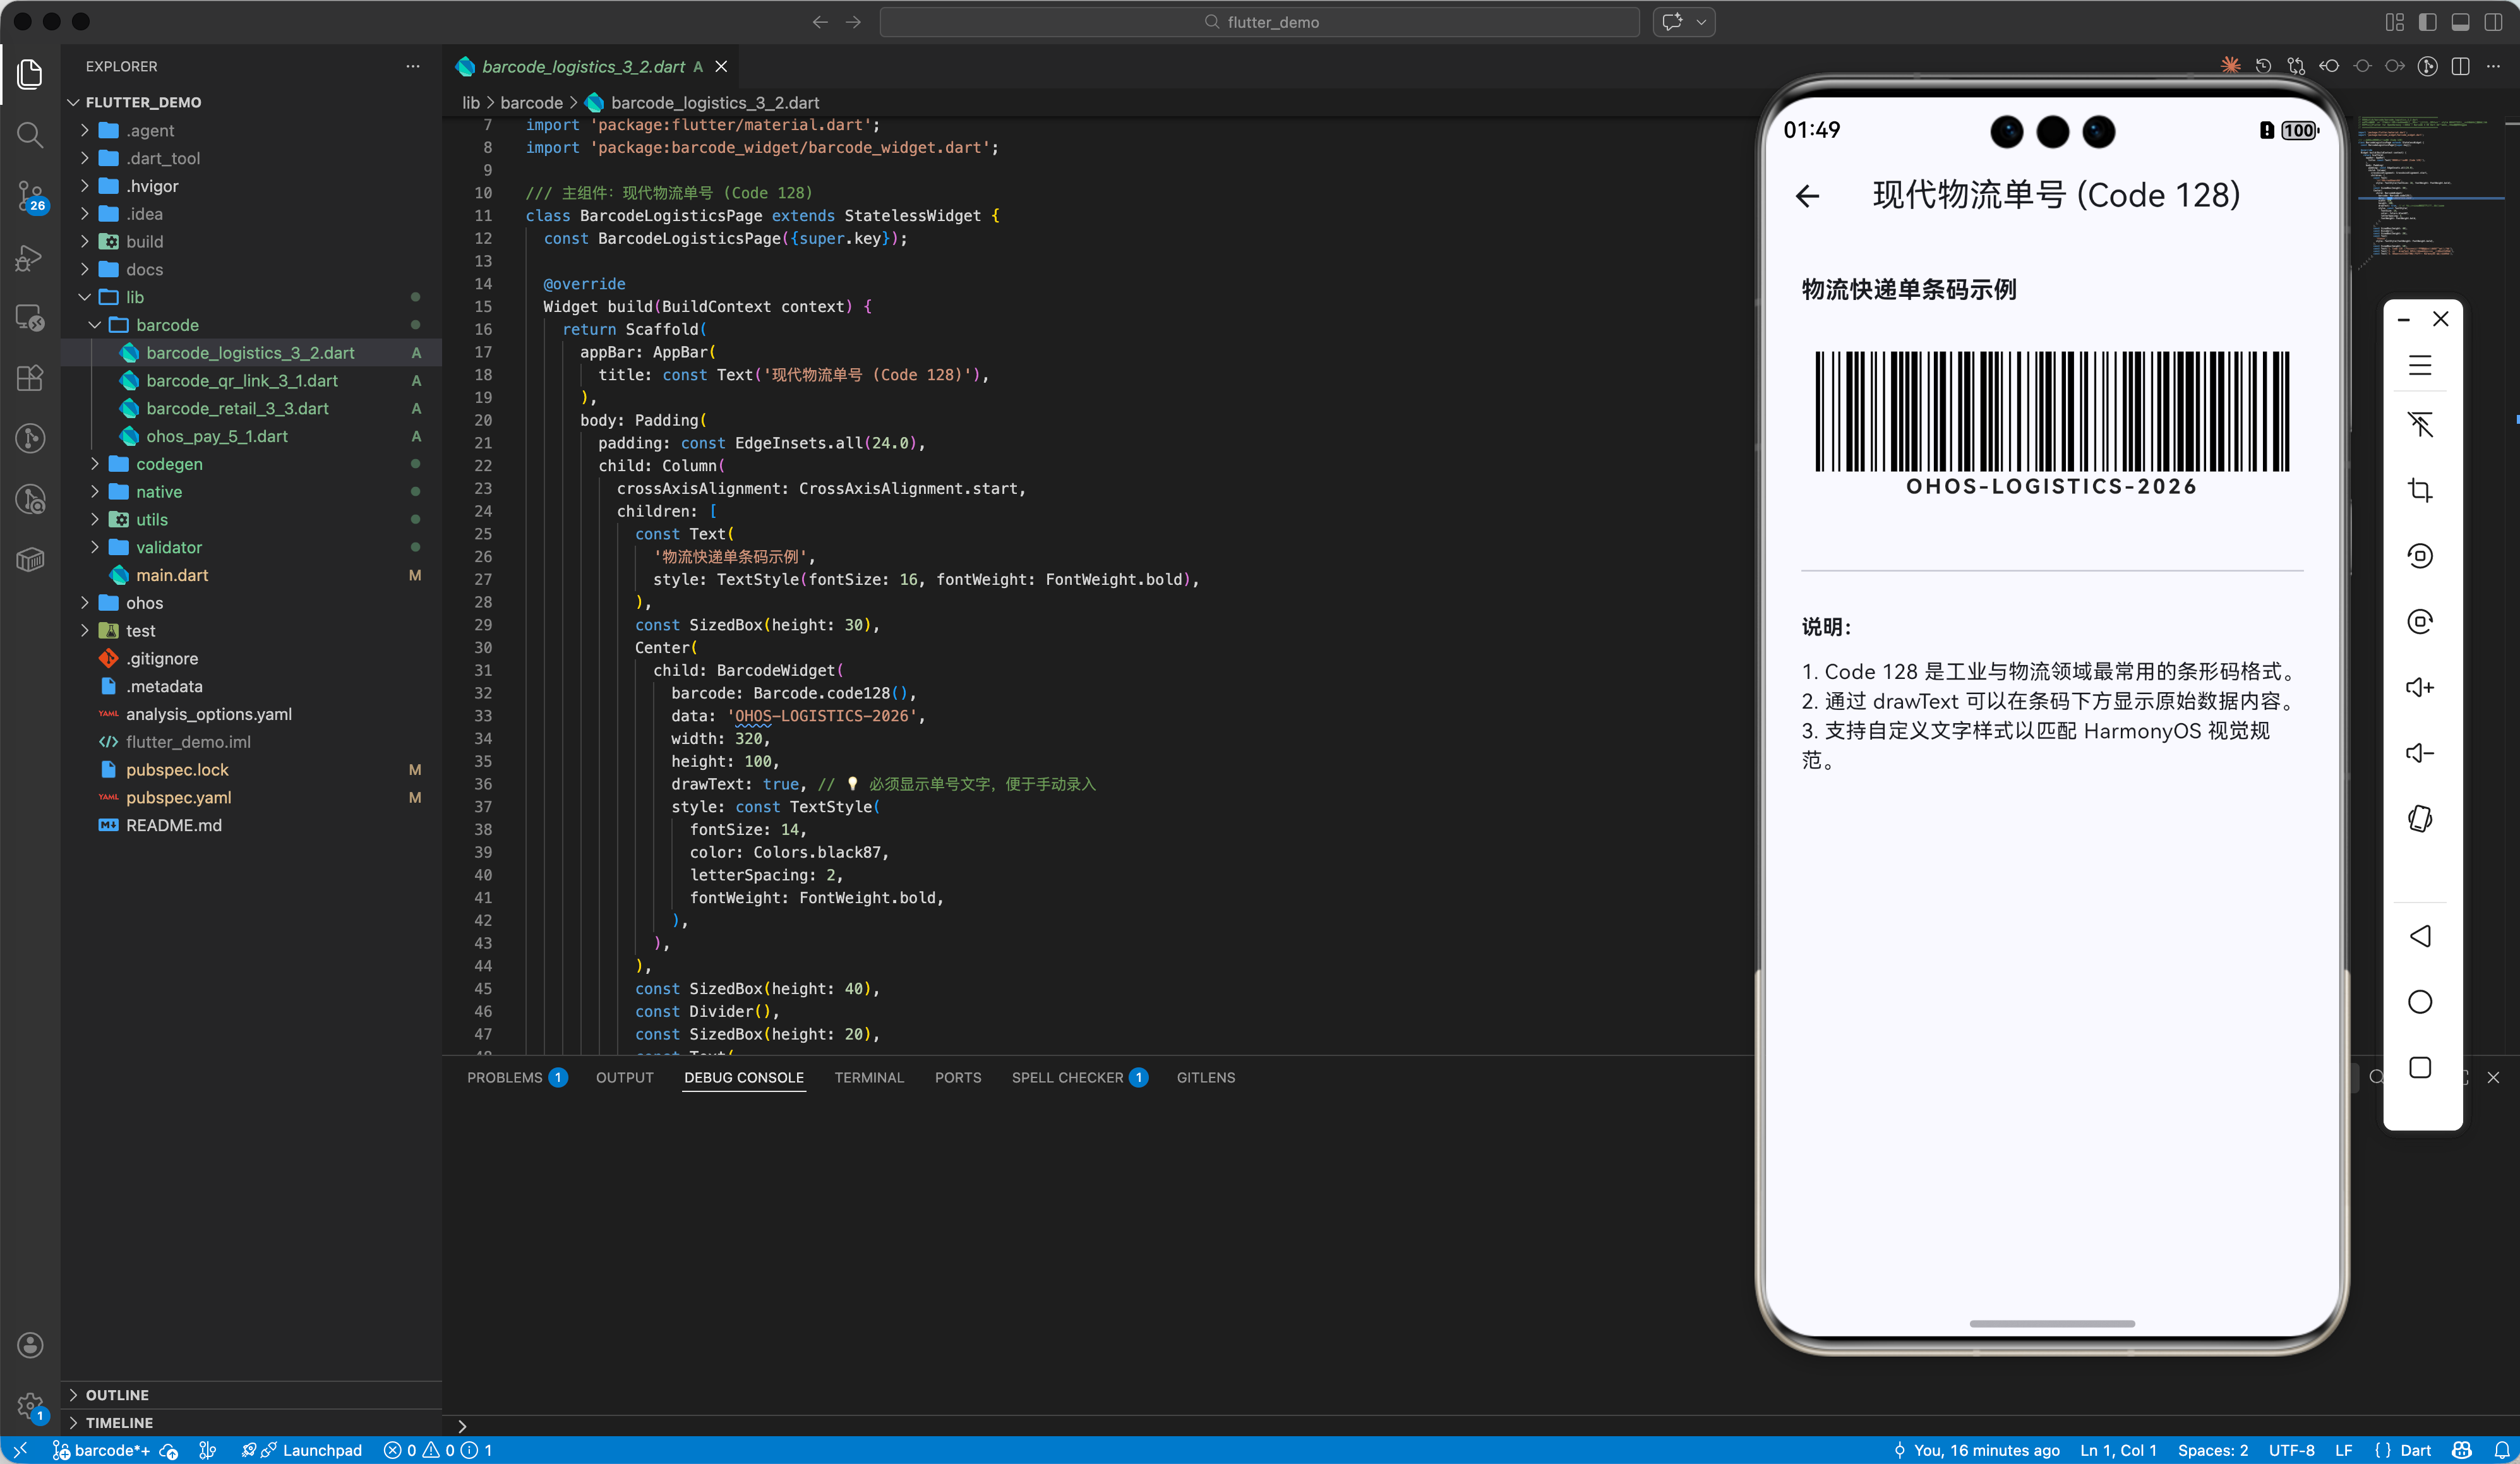2520x1464 pixels.
Task: Click emulator volume up button
Action: (x=2419, y=687)
